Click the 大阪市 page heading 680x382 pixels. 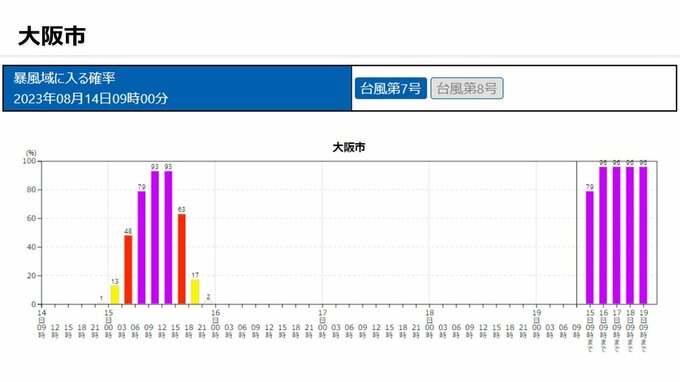(x=52, y=36)
